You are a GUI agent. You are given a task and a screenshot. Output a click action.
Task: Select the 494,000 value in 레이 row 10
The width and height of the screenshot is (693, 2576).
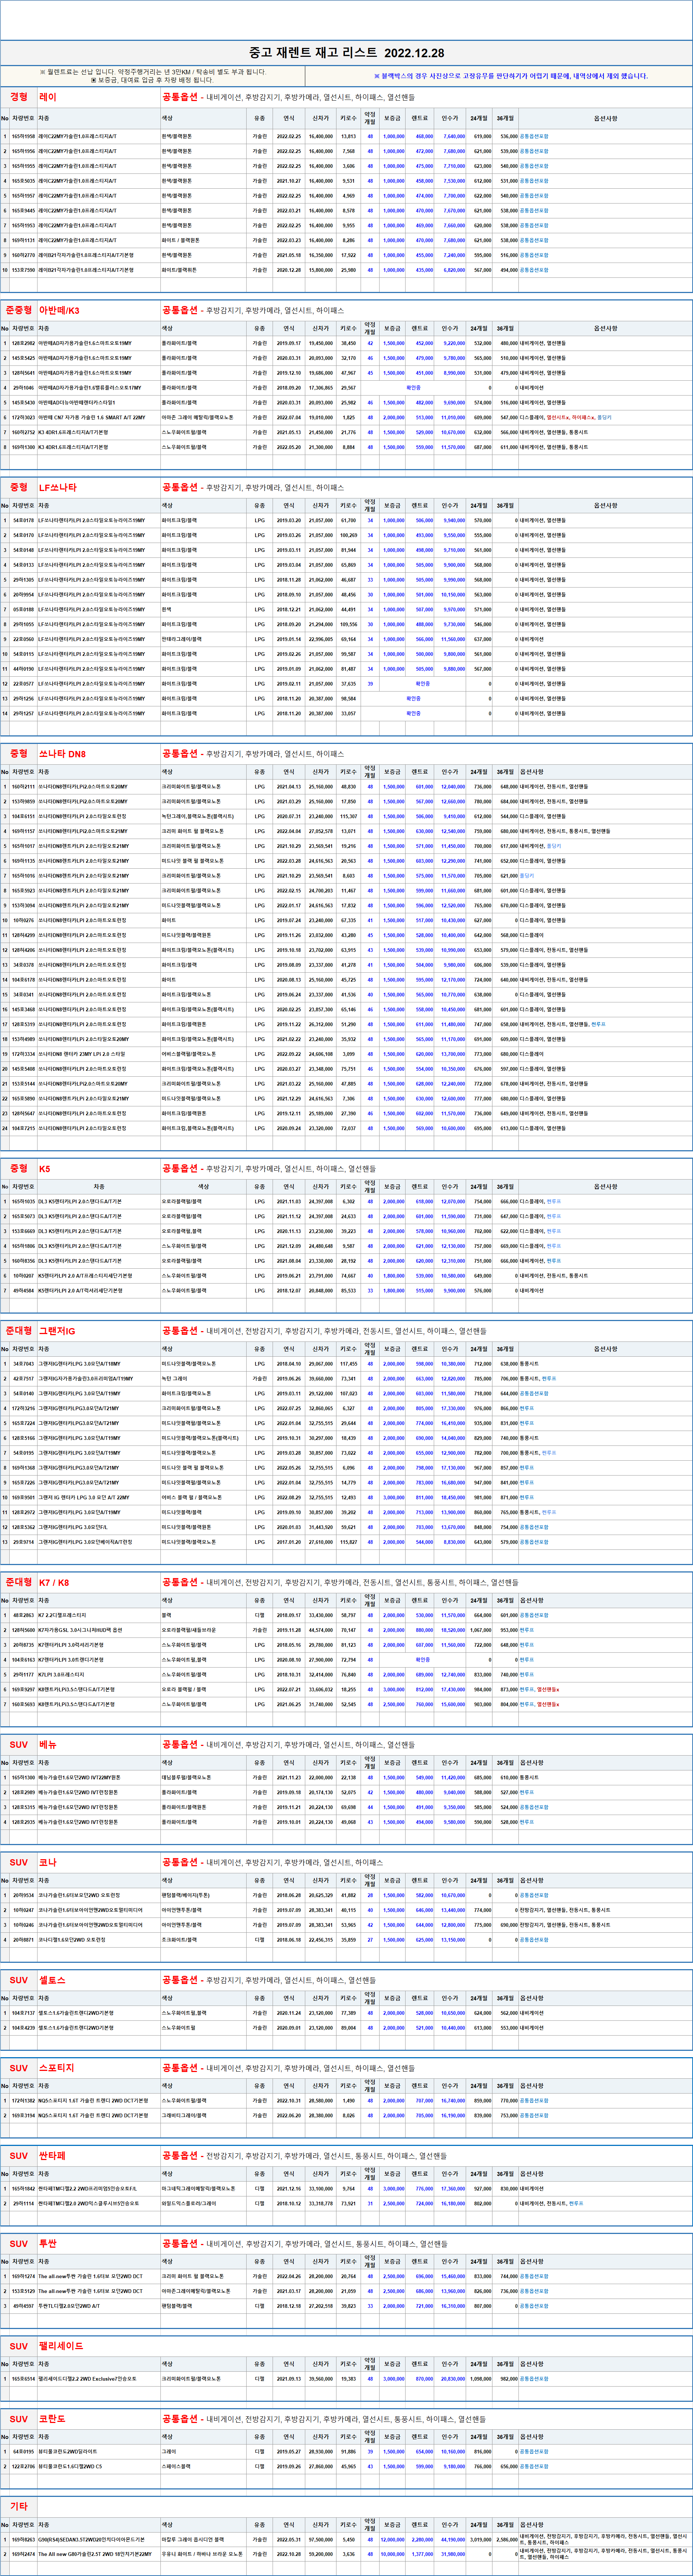click(509, 270)
